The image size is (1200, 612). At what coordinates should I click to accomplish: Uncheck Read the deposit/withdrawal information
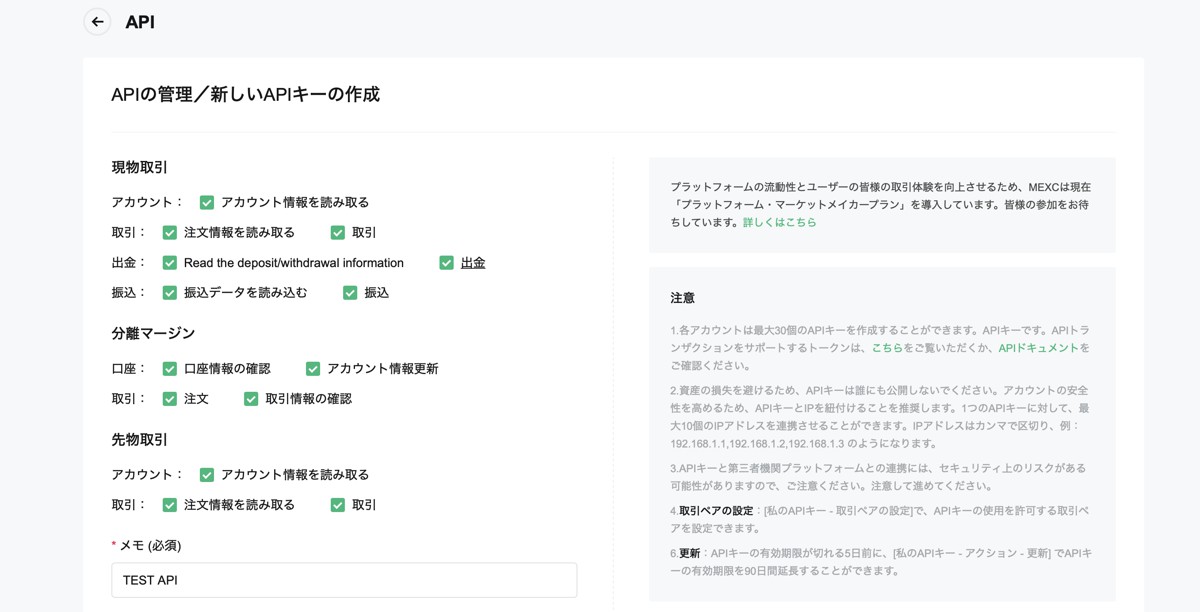170,262
